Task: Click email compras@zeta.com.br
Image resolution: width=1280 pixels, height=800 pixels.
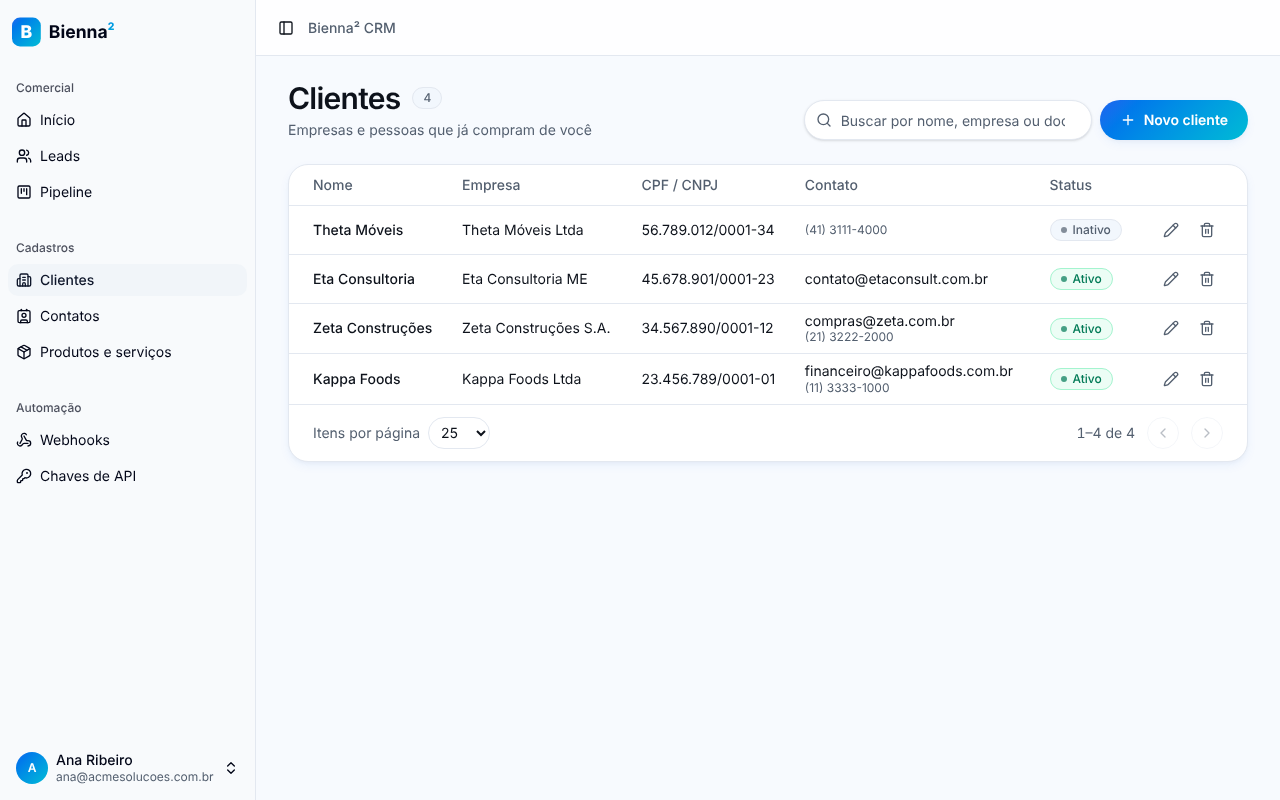Action: coord(880,321)
